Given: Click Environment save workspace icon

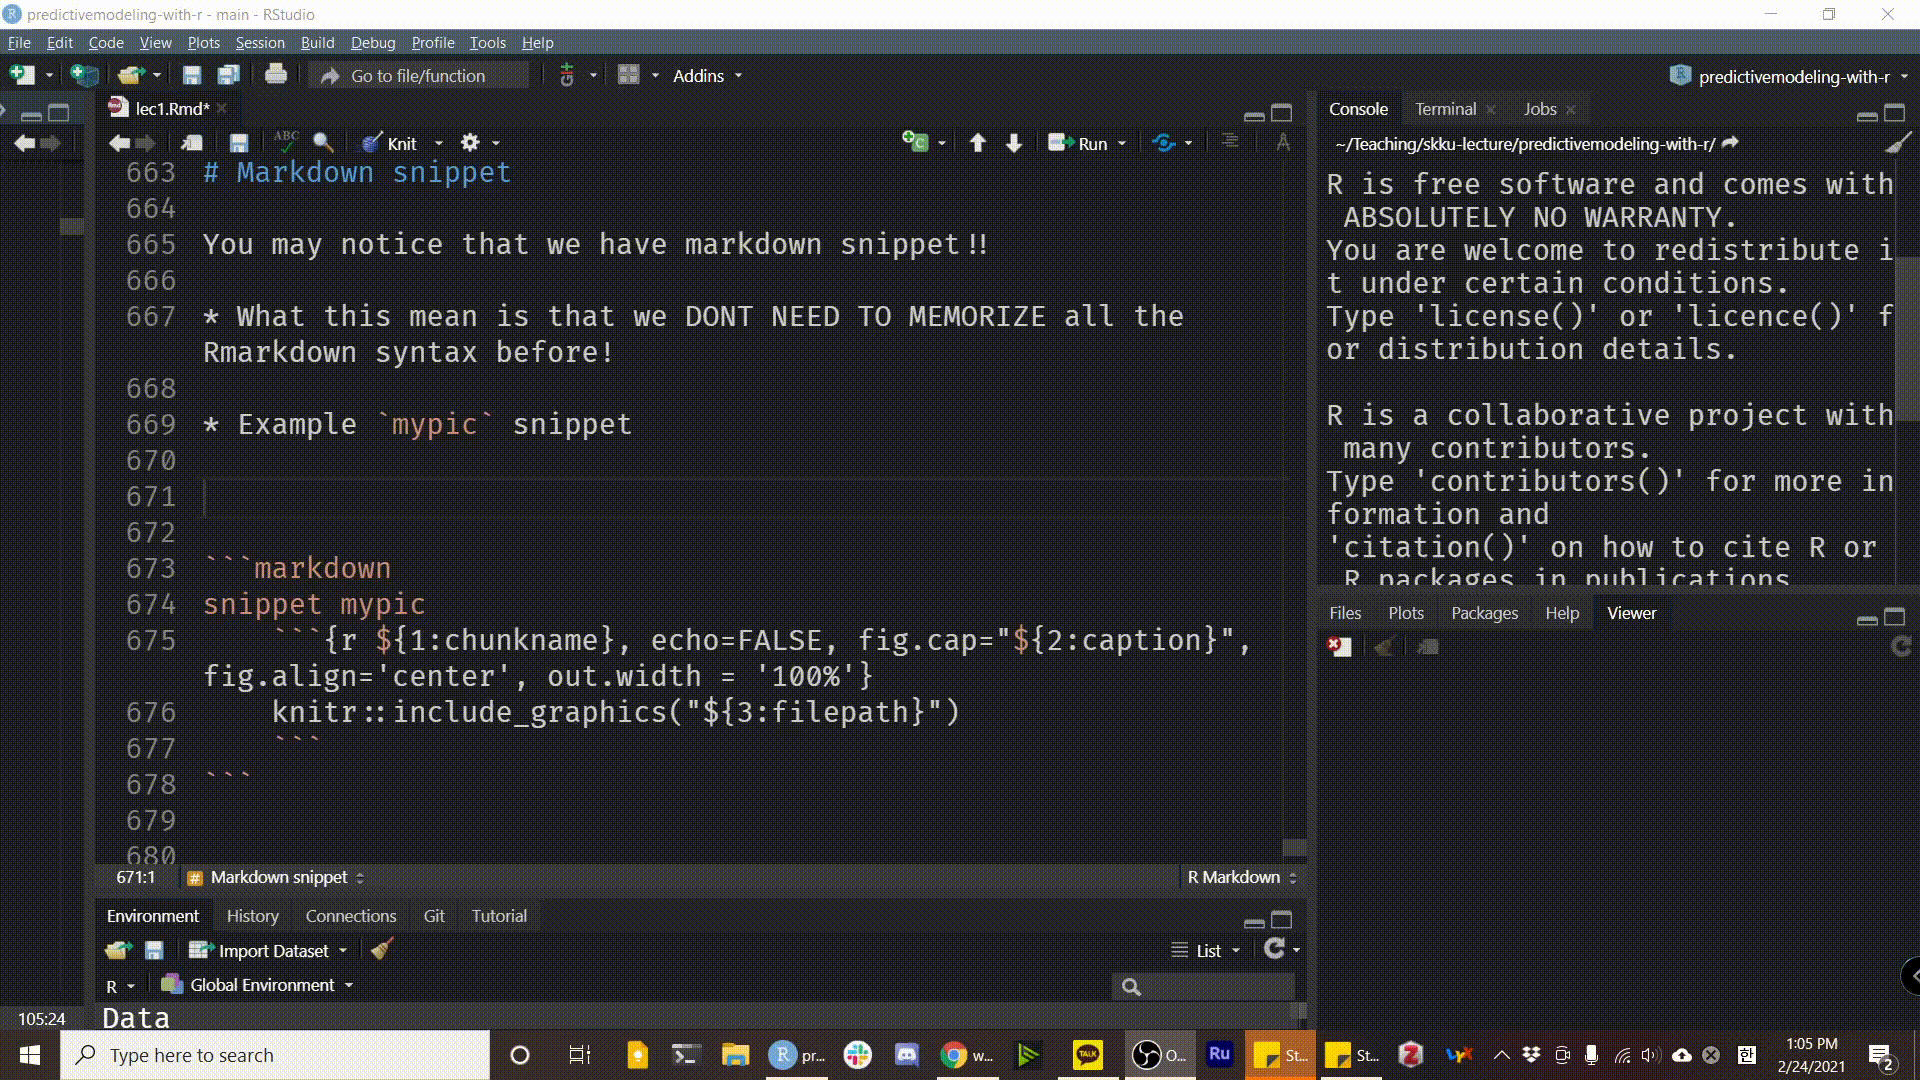Looking at the screenshot, I should [154, 950].
